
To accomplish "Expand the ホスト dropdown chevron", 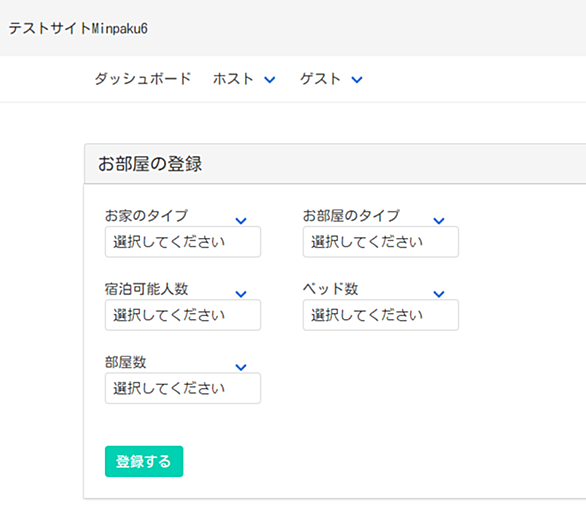I will point(270,80).
